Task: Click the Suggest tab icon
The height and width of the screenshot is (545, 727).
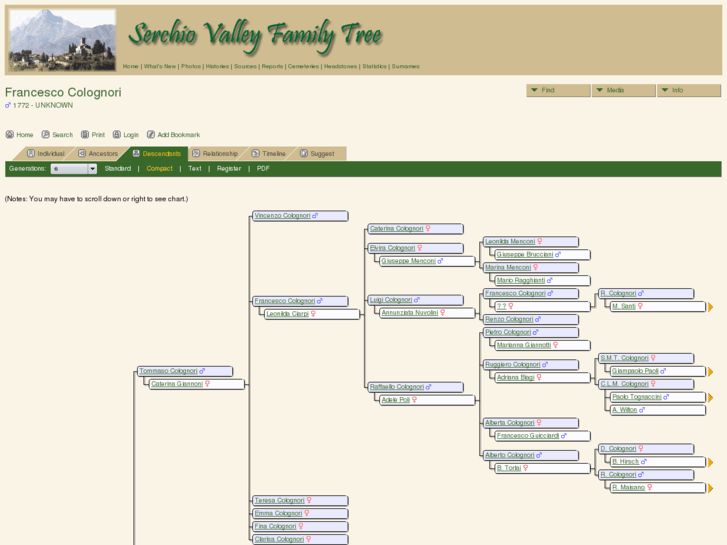Action: (304, 153)
